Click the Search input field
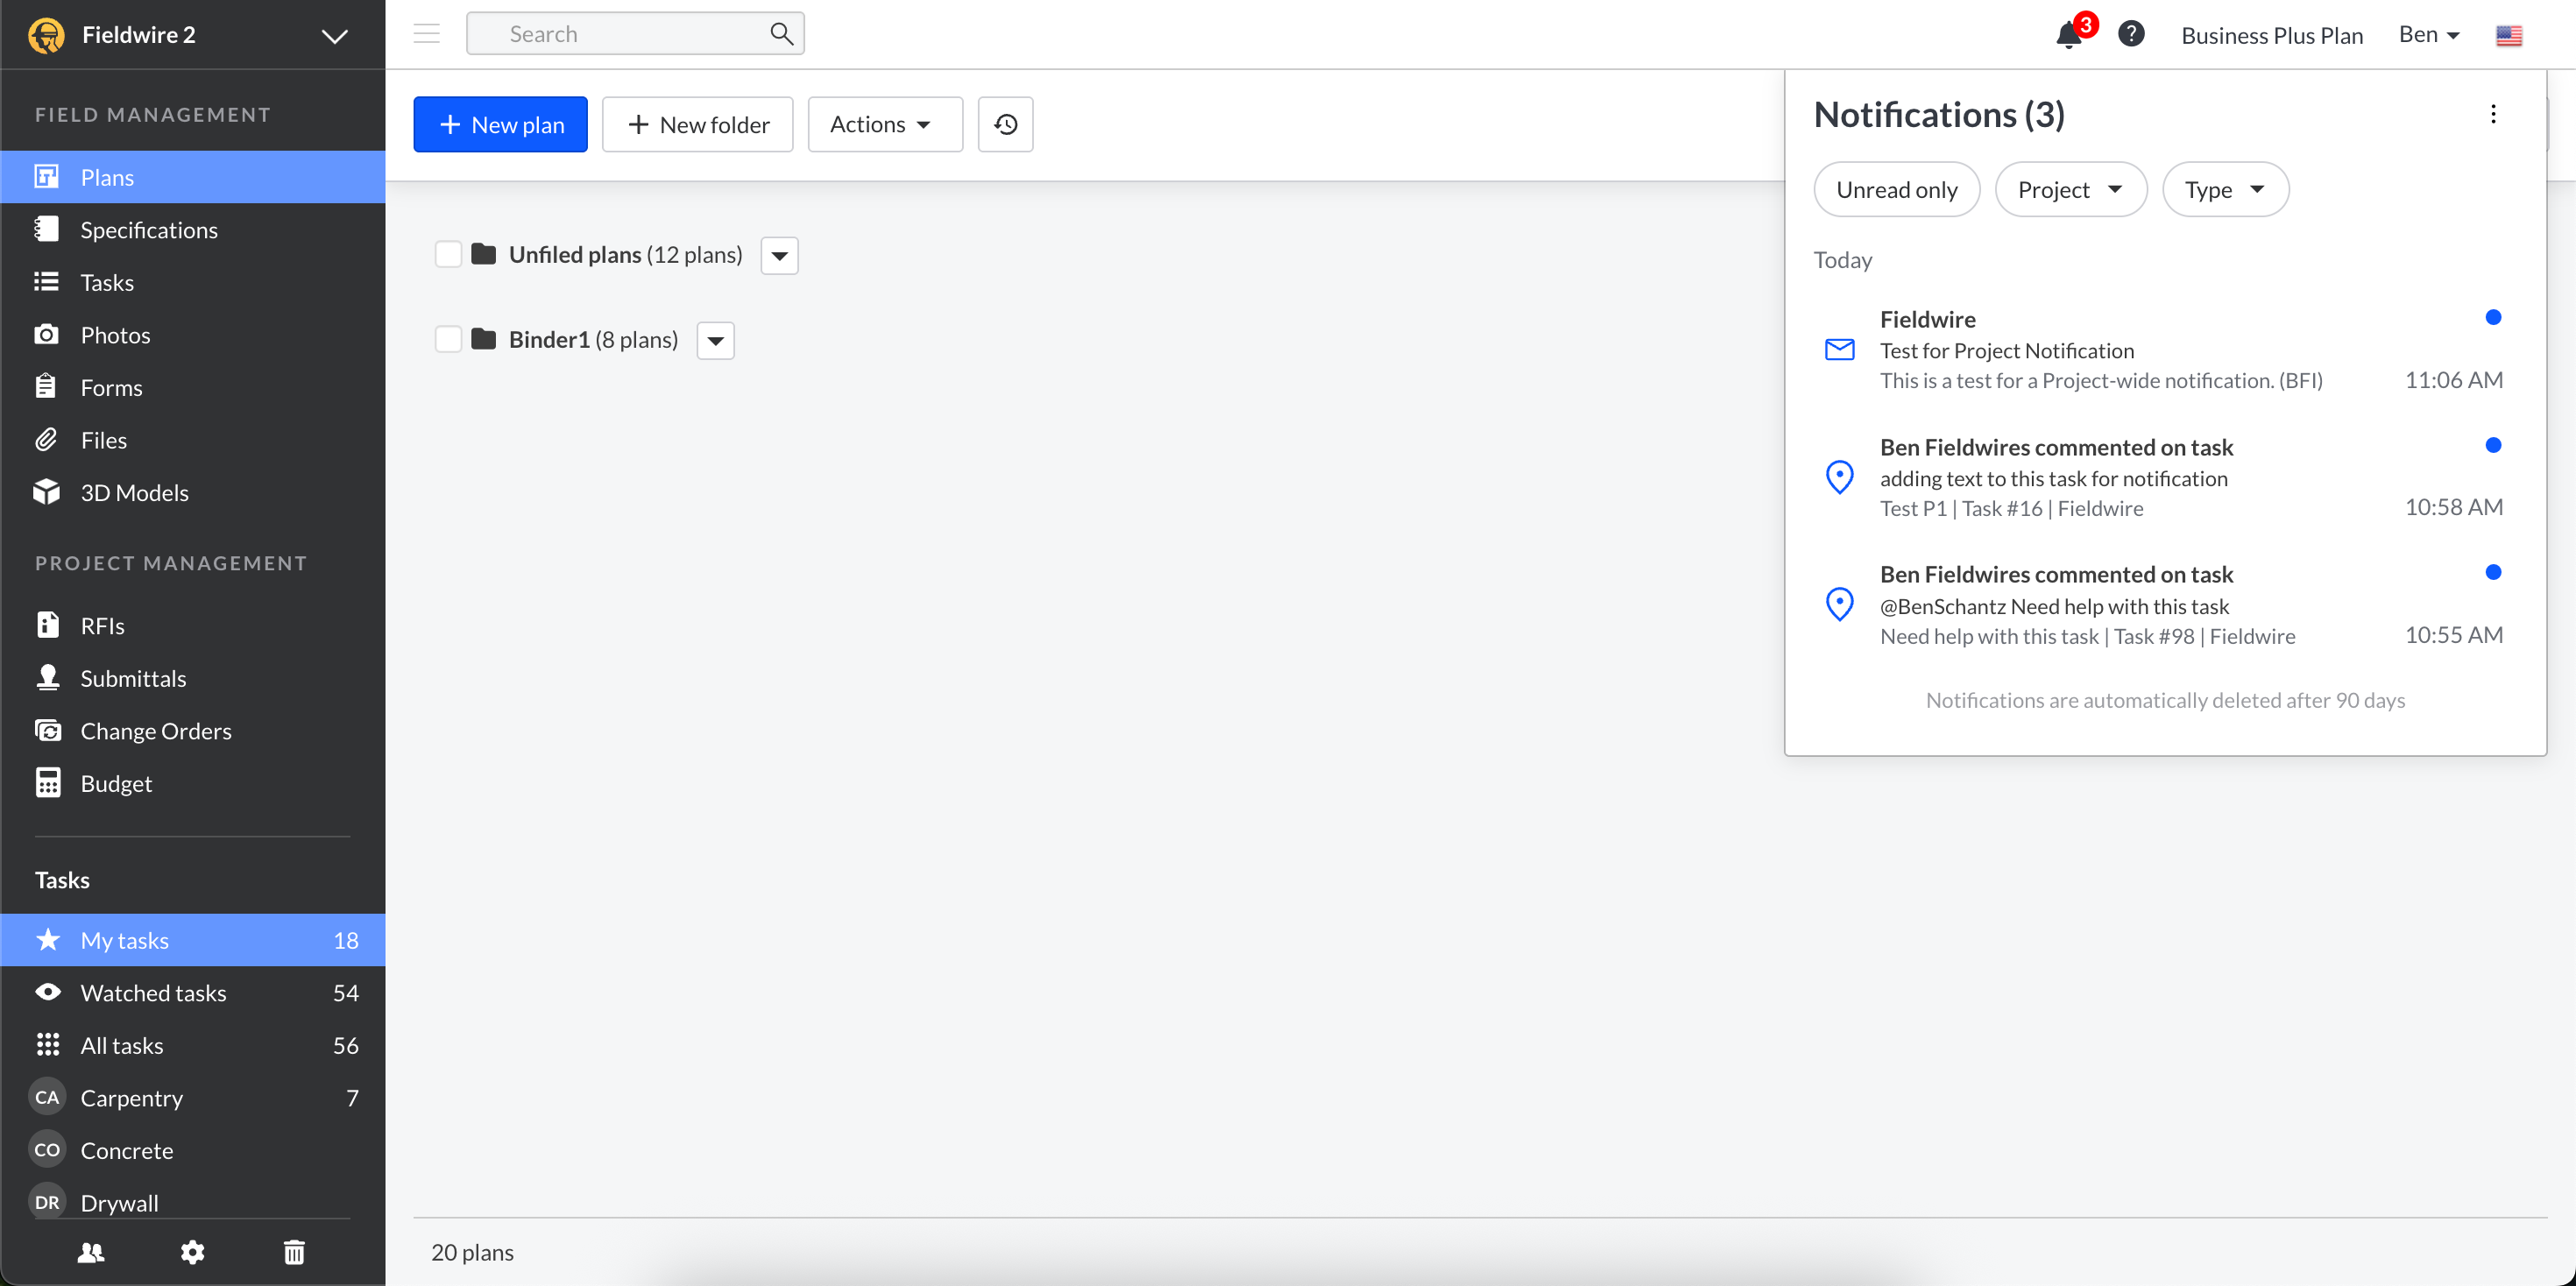This screenshot has width=2576, height=1286. 620,34
